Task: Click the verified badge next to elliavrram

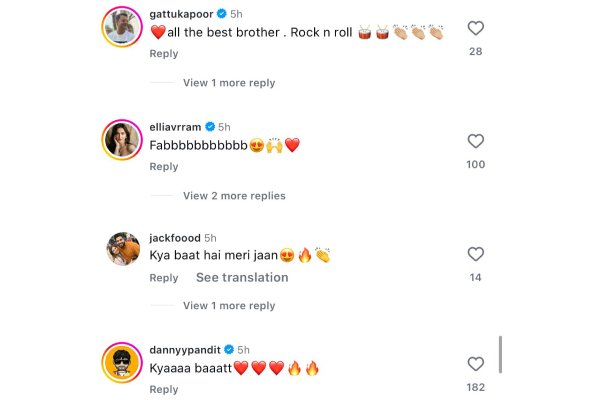Action: 210,127
